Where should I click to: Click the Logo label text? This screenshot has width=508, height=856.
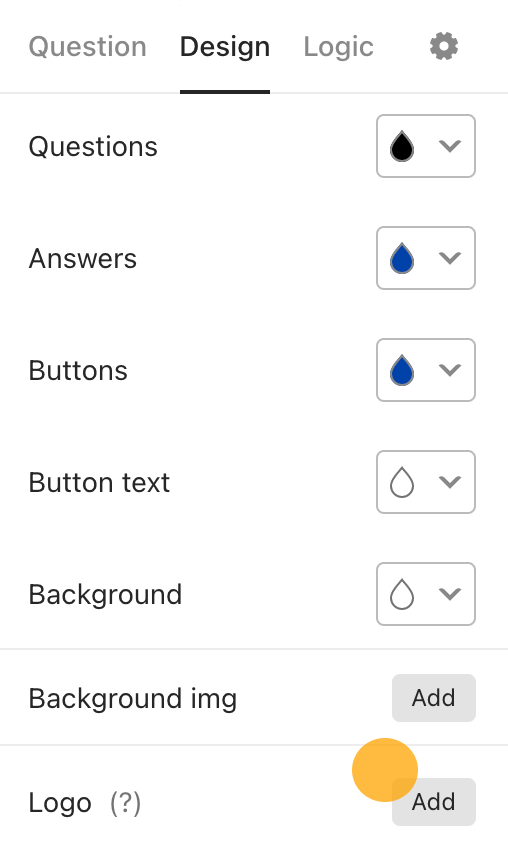pos(60,803)
